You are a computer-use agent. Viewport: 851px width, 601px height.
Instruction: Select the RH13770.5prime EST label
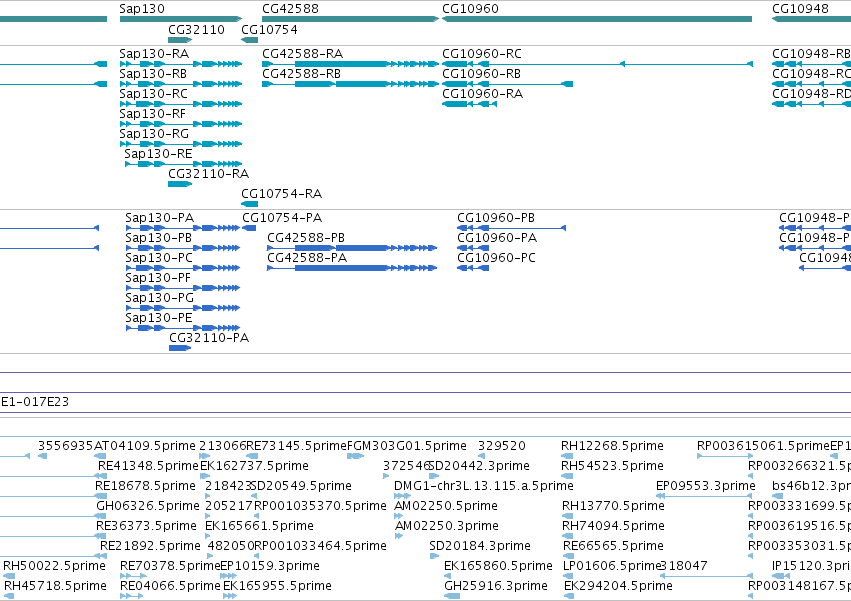pyautogui.click(x=613, y=506)
